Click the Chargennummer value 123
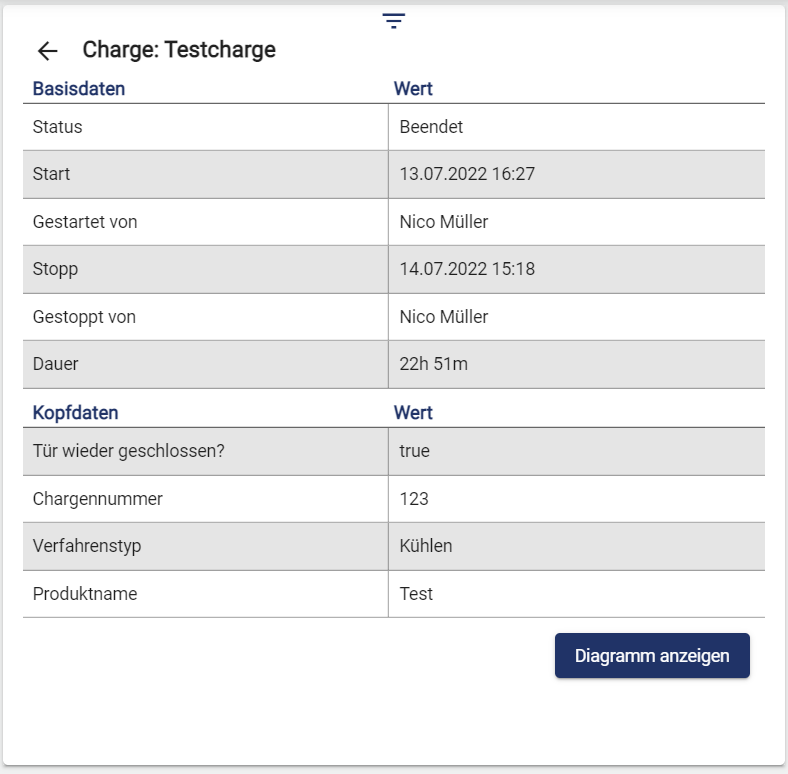 414,499
